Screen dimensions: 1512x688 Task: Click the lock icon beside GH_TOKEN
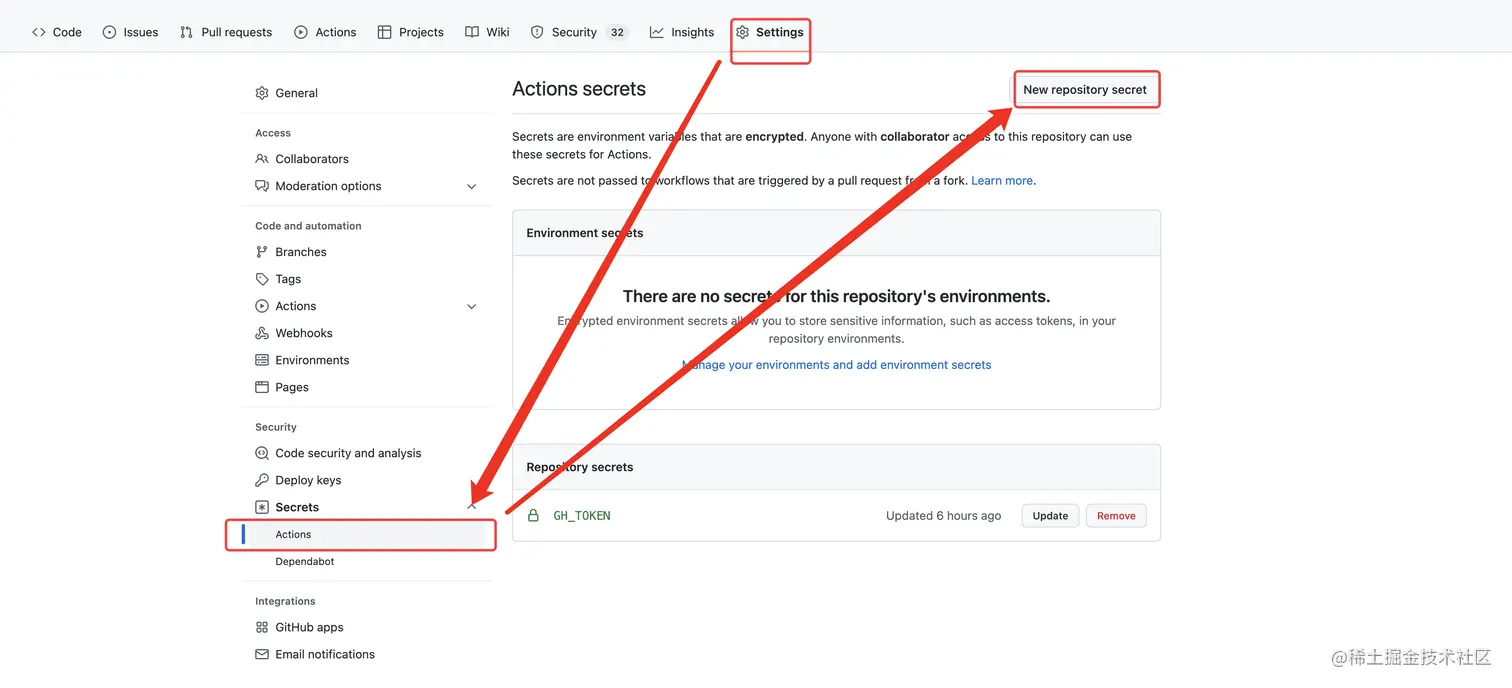coord(533,516)
